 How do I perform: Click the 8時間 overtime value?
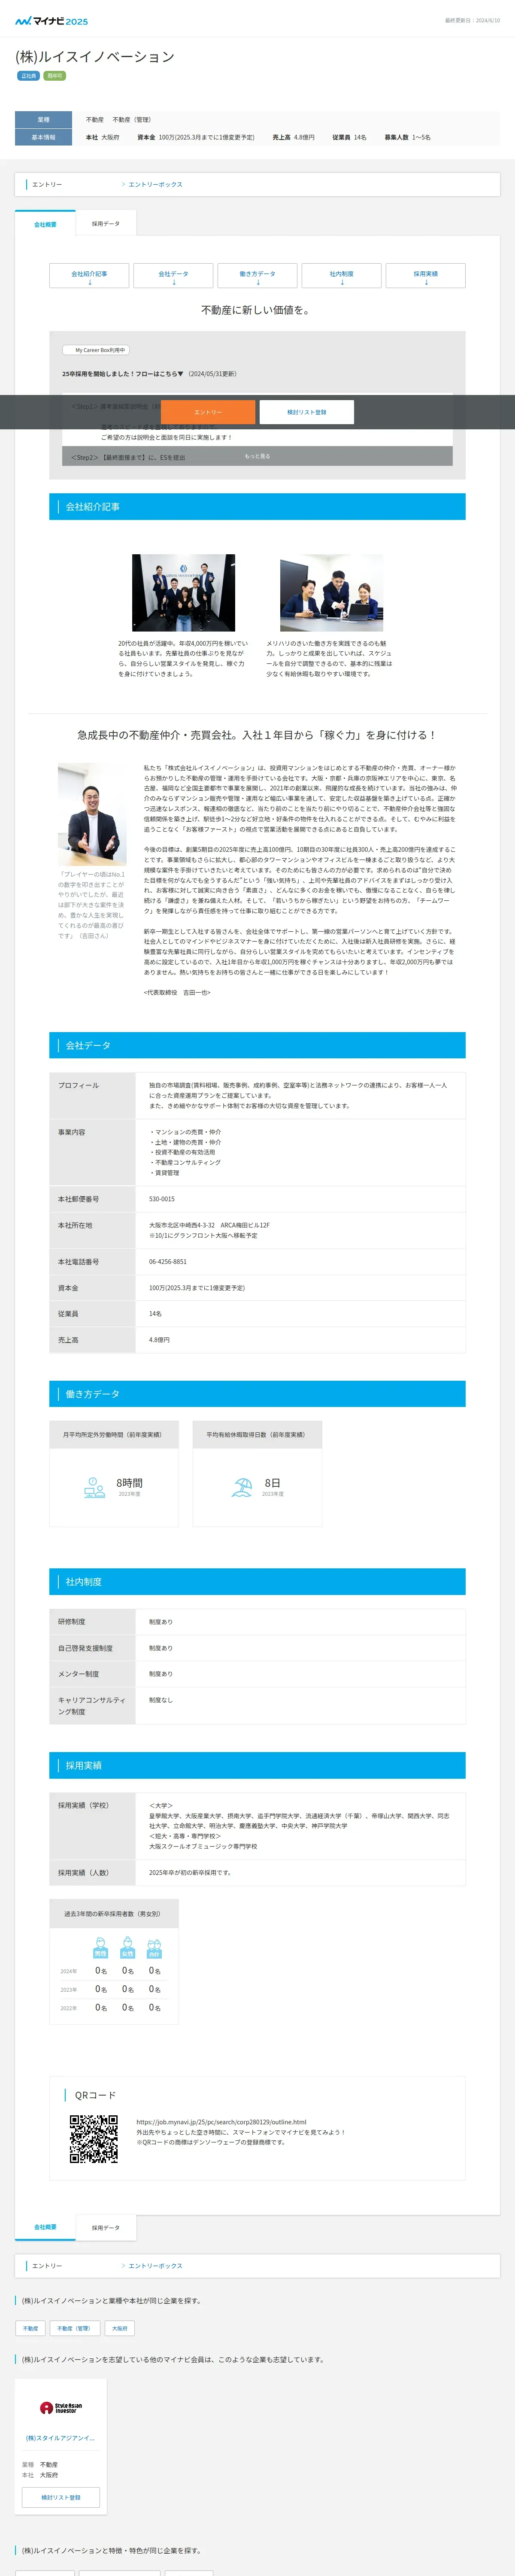point(129,1482)
